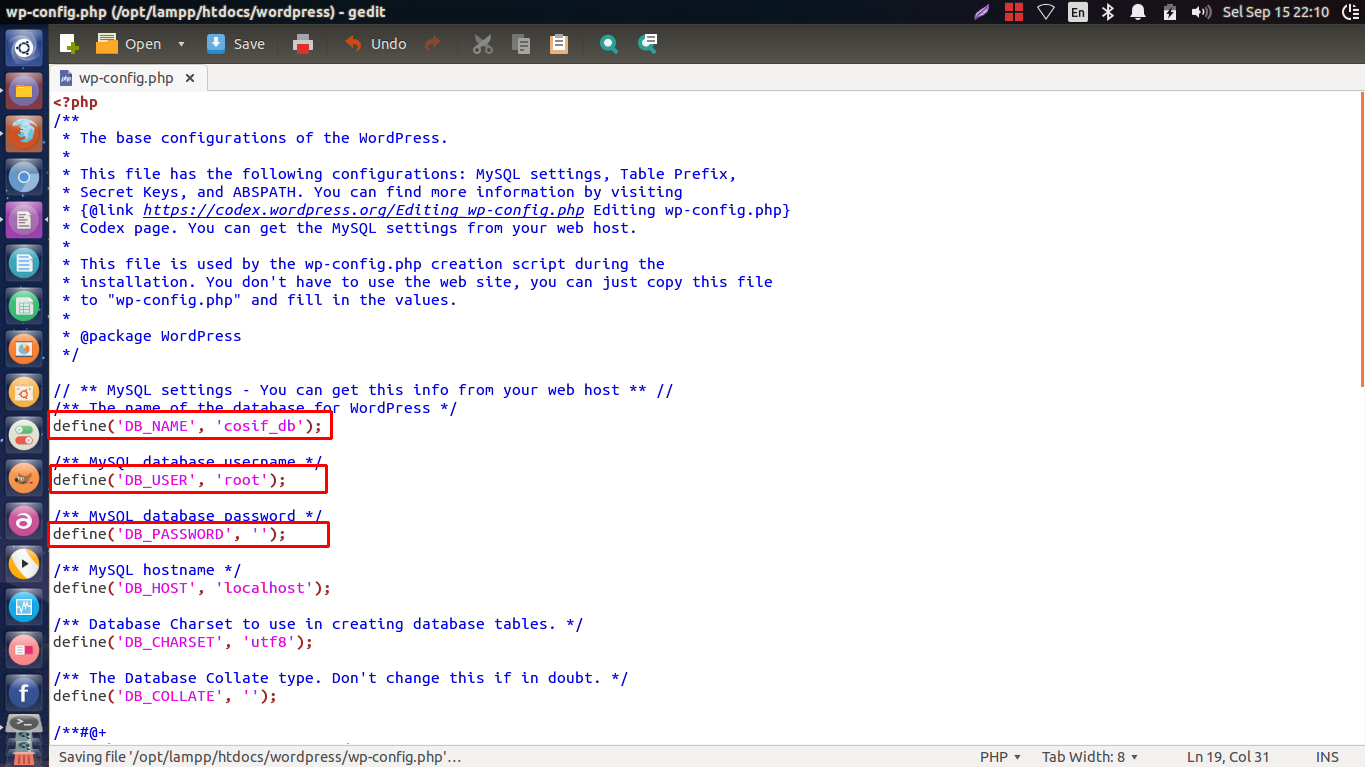Open the network indicator menu
Viewport: 1365px width, 767px height.
click(x=1047, y=13)
